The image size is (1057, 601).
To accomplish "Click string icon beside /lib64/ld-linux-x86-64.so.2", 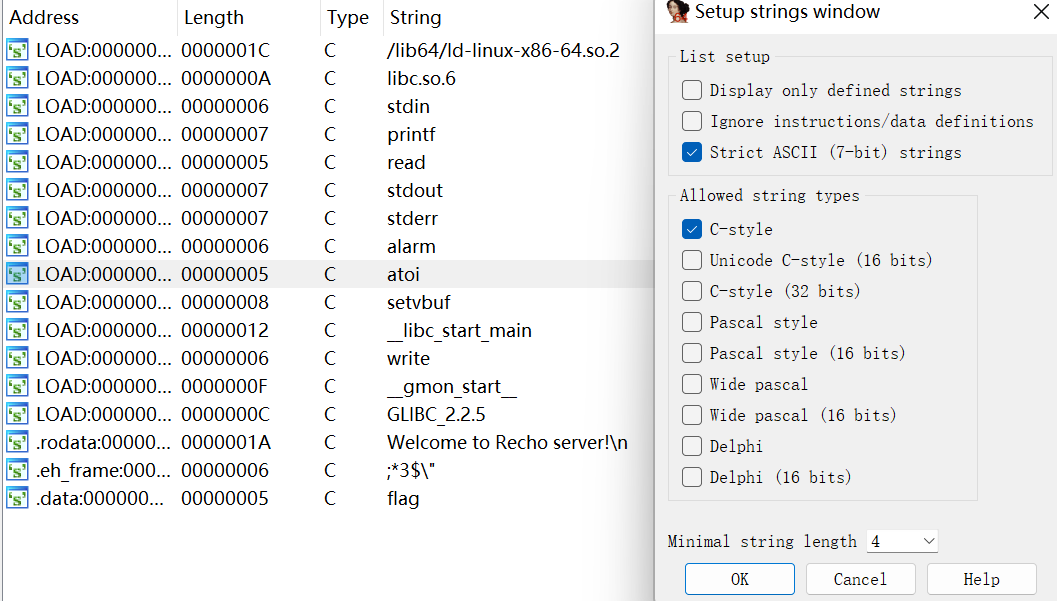I will pyautogui.click(x=18, y=51).
